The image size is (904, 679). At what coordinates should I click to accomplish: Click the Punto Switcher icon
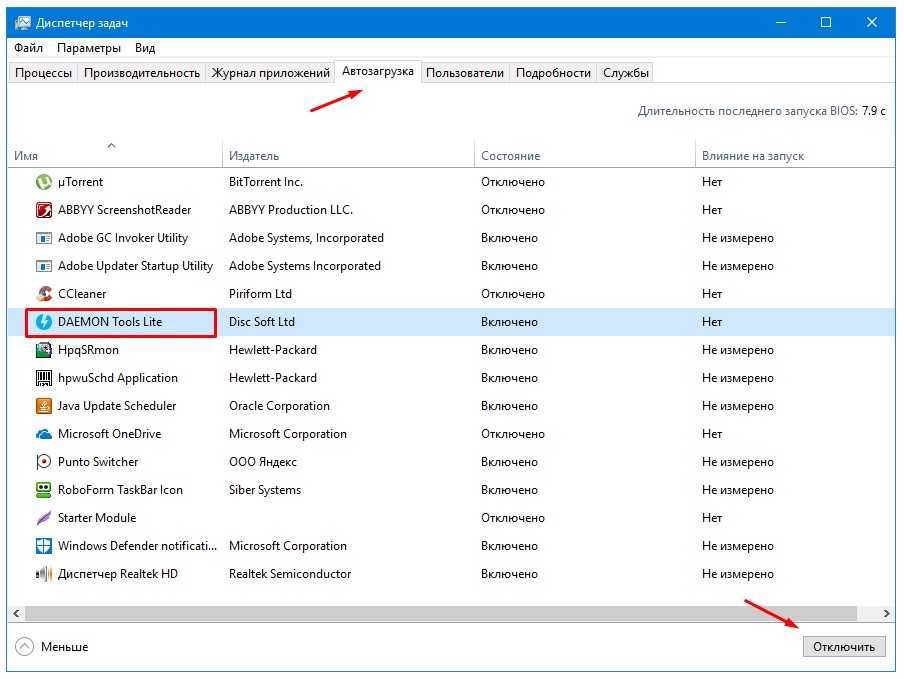point(44,462)
